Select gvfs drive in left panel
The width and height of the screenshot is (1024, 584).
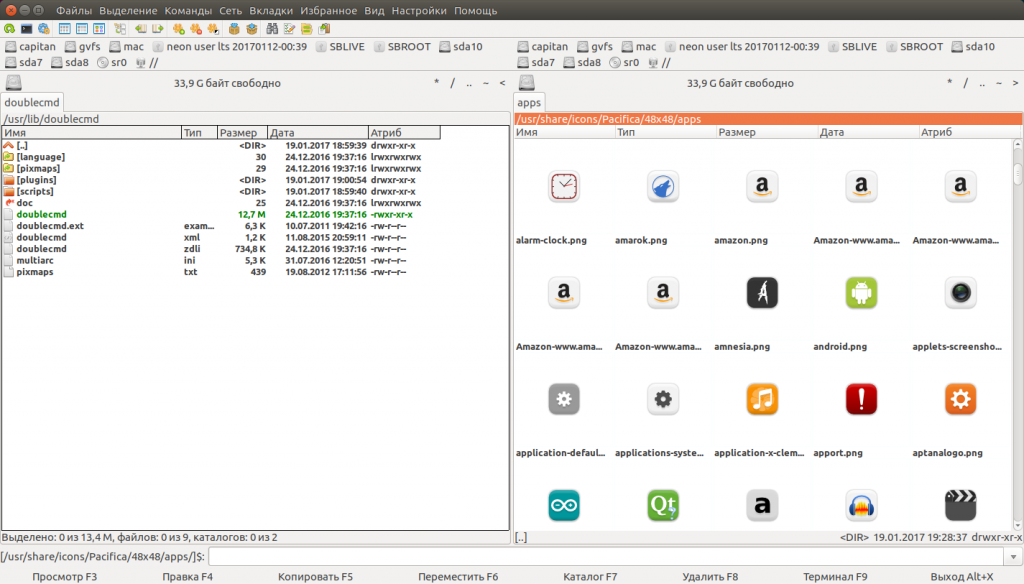[x=82, y=46]
